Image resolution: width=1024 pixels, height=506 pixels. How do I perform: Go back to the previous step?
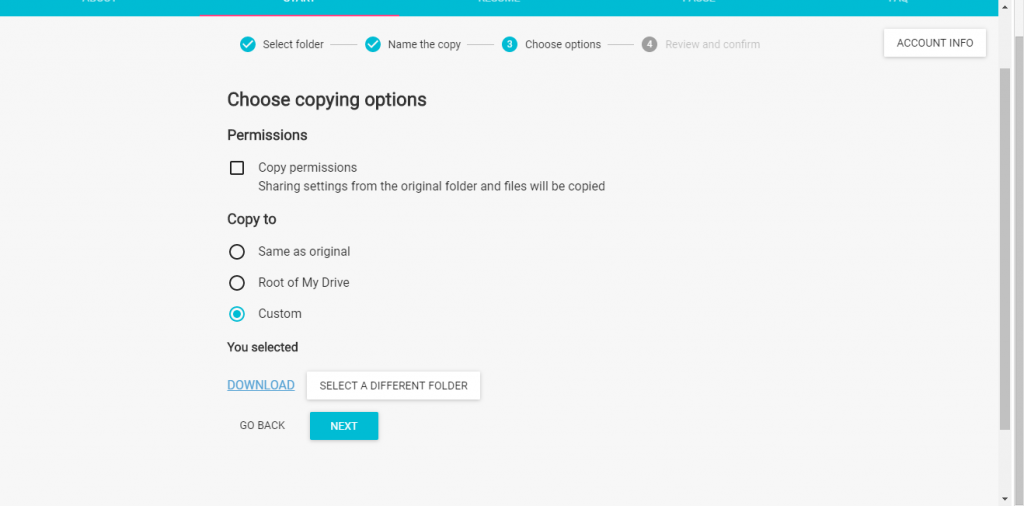263,426
